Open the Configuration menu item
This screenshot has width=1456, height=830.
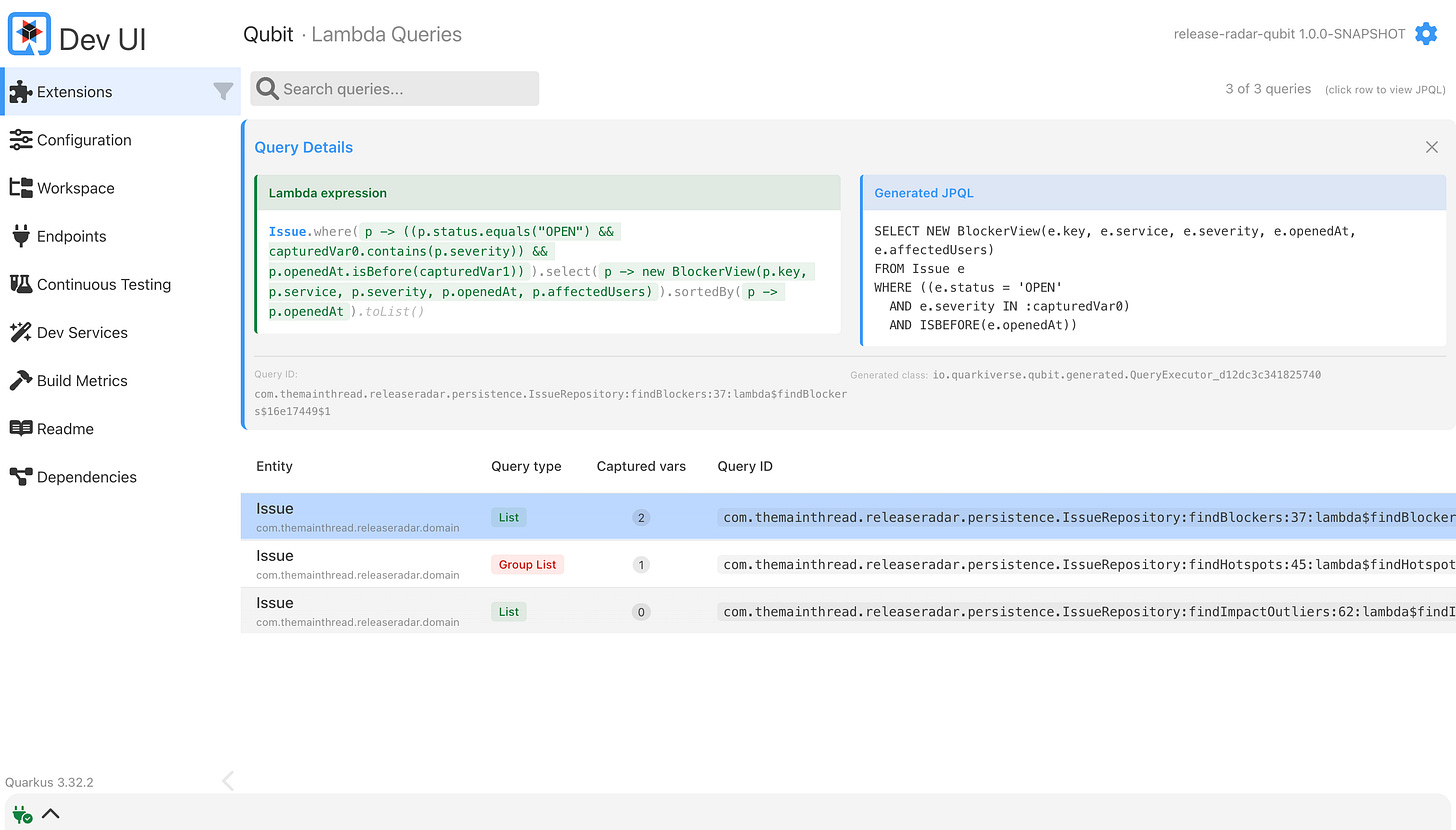tap(121, 140)
